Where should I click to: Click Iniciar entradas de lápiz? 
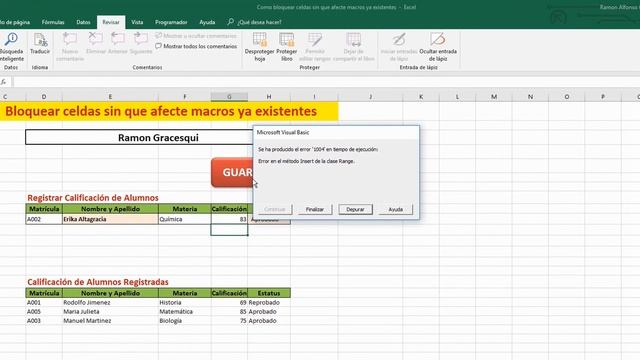click(399, 47)
